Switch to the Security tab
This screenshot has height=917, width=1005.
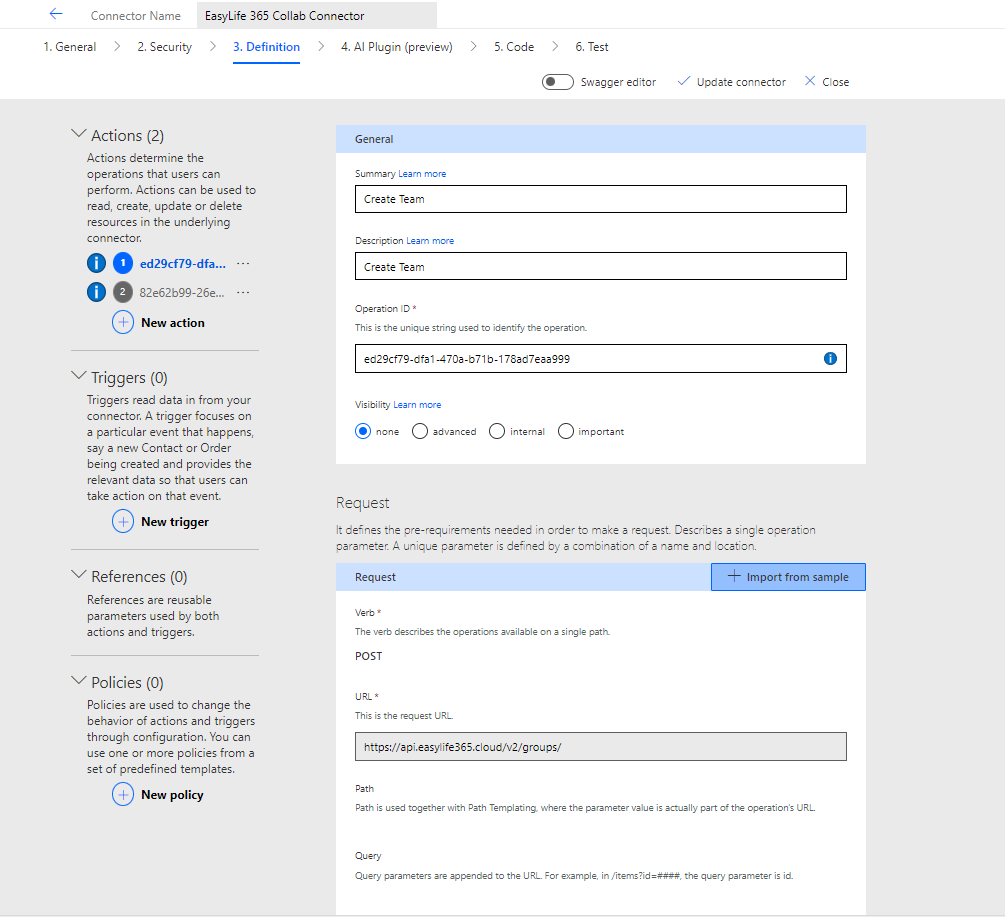point(164,46)
